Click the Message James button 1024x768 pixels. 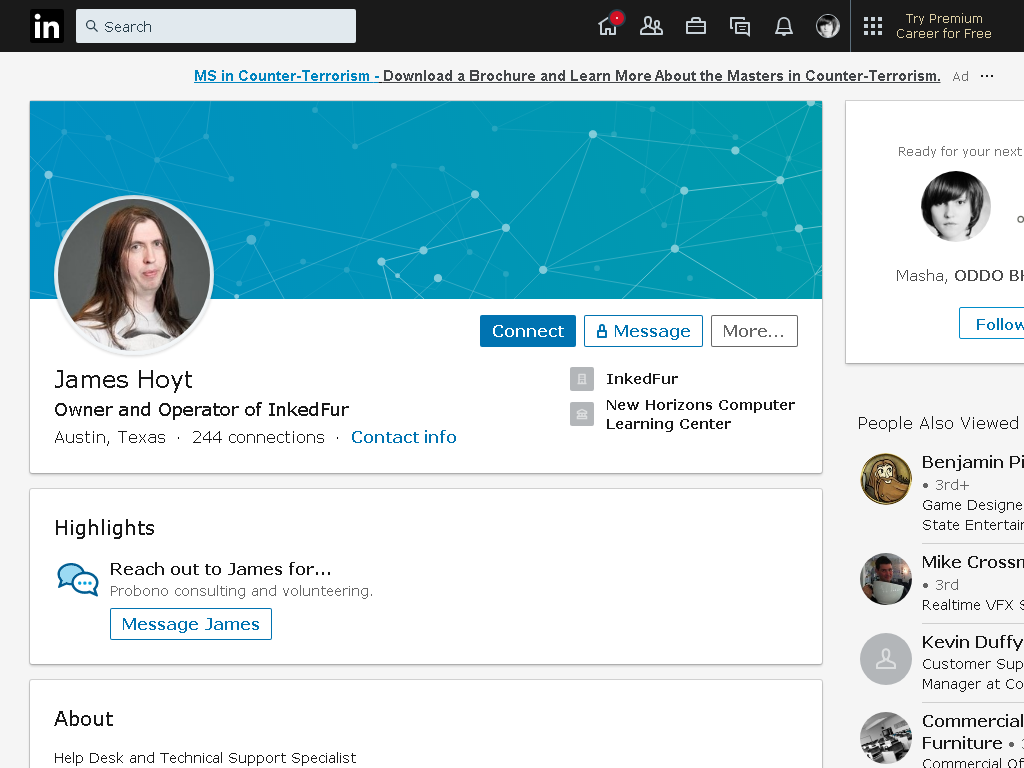tap(191, 624)
